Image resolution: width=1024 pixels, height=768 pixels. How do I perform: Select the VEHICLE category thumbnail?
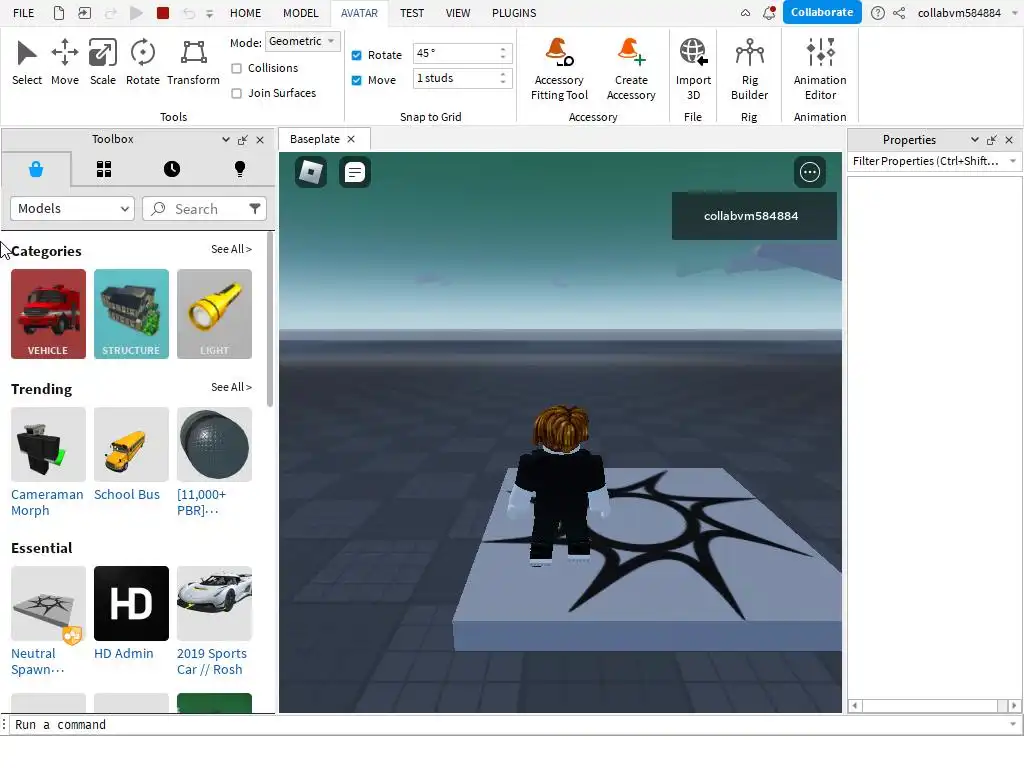[48, 313]
